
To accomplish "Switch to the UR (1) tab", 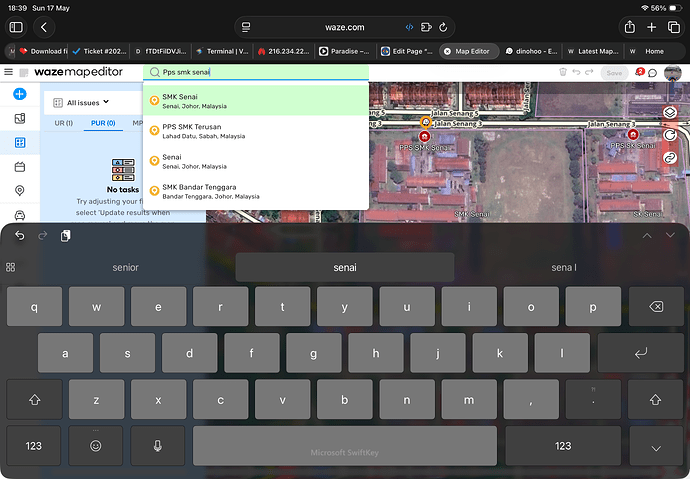I will click(63, 123).
